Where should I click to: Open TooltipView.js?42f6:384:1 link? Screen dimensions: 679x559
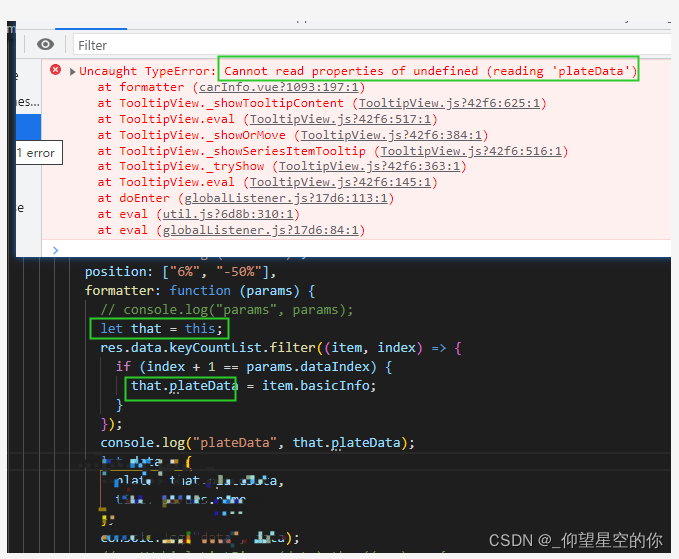click(393, 135)
